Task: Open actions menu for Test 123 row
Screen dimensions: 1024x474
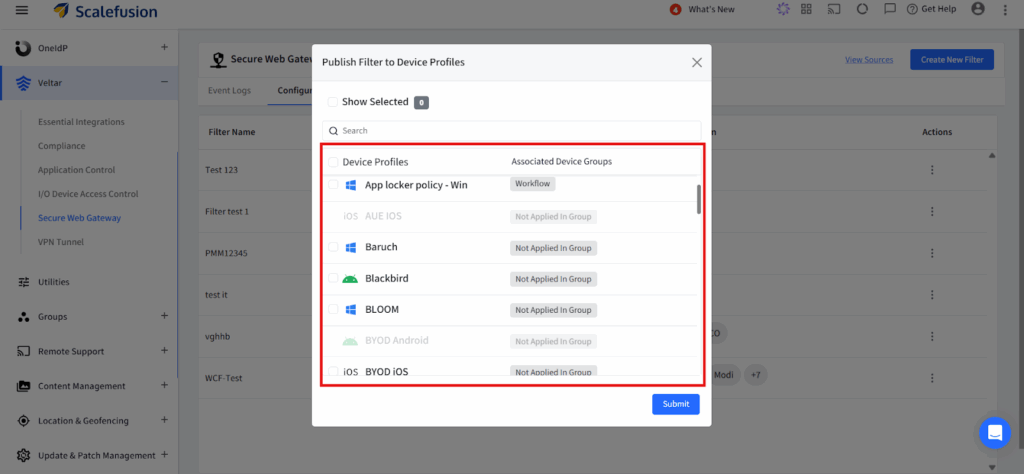Action: pyautogui.click(x=932, y=170)
